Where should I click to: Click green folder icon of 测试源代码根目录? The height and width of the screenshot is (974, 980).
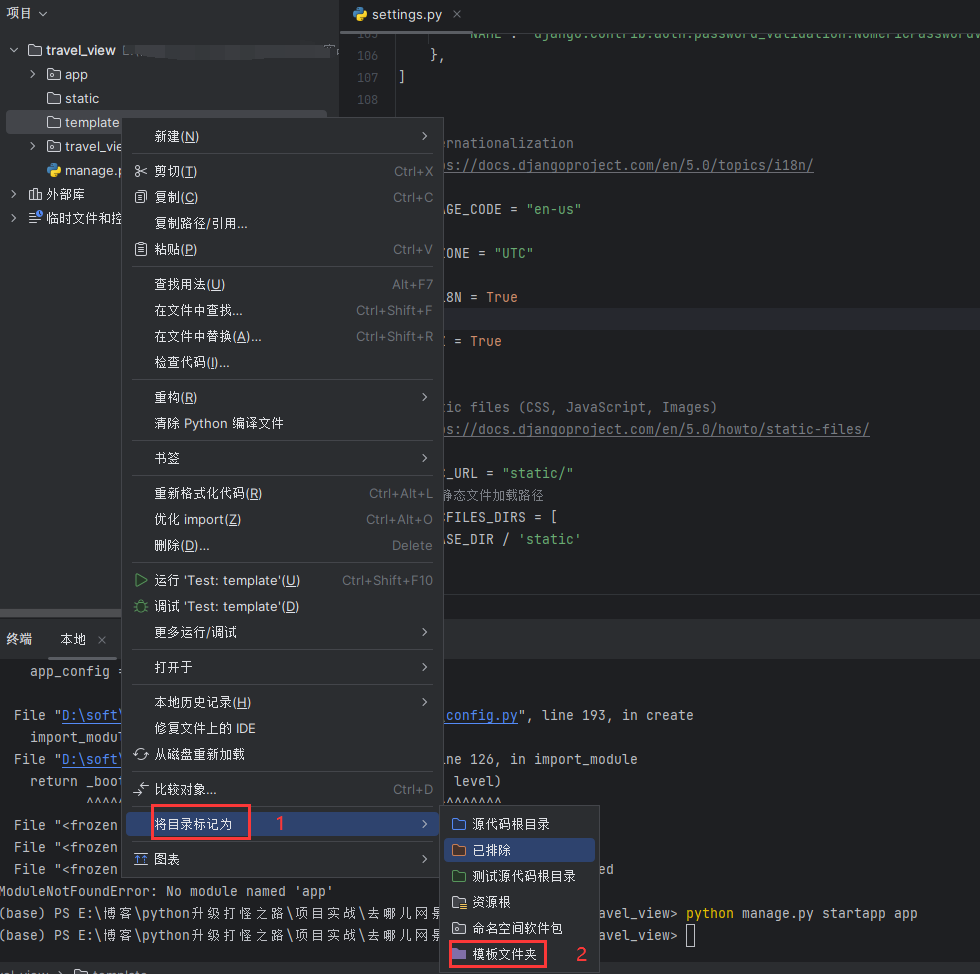[459, 876]
